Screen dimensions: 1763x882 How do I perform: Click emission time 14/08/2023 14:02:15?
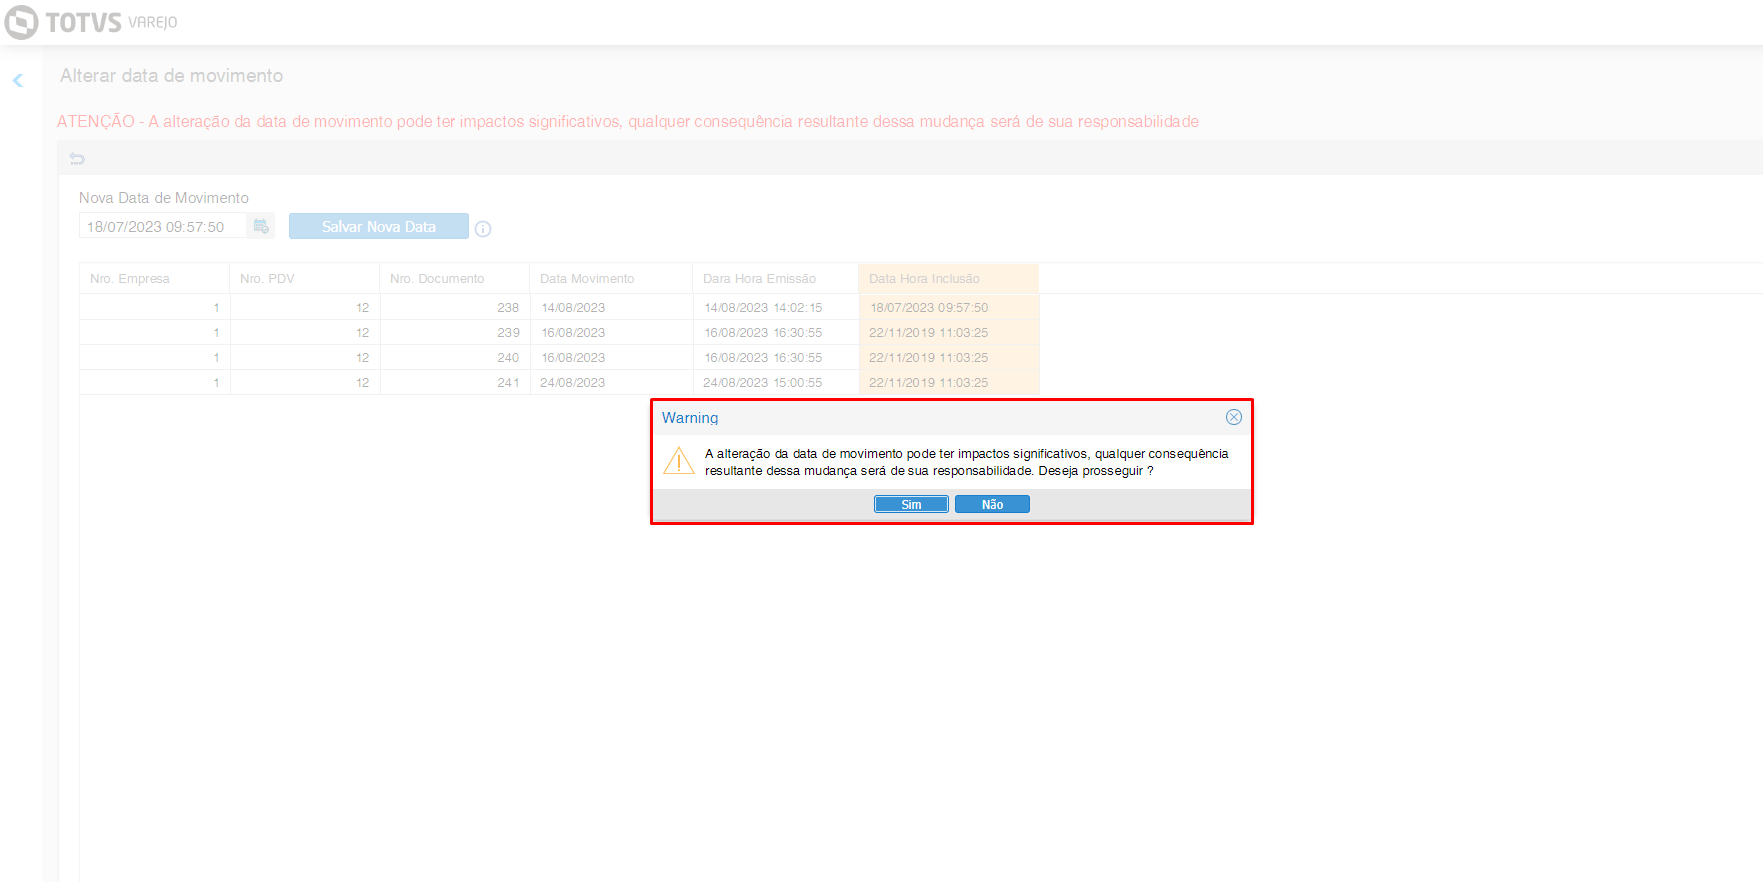(x=776, y=307)
